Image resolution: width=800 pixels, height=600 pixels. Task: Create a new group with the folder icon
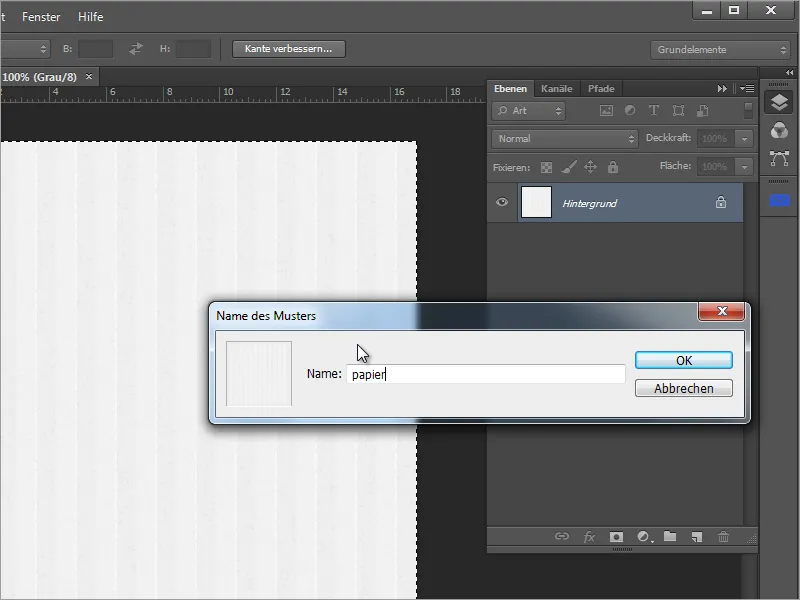click(670, 537)
